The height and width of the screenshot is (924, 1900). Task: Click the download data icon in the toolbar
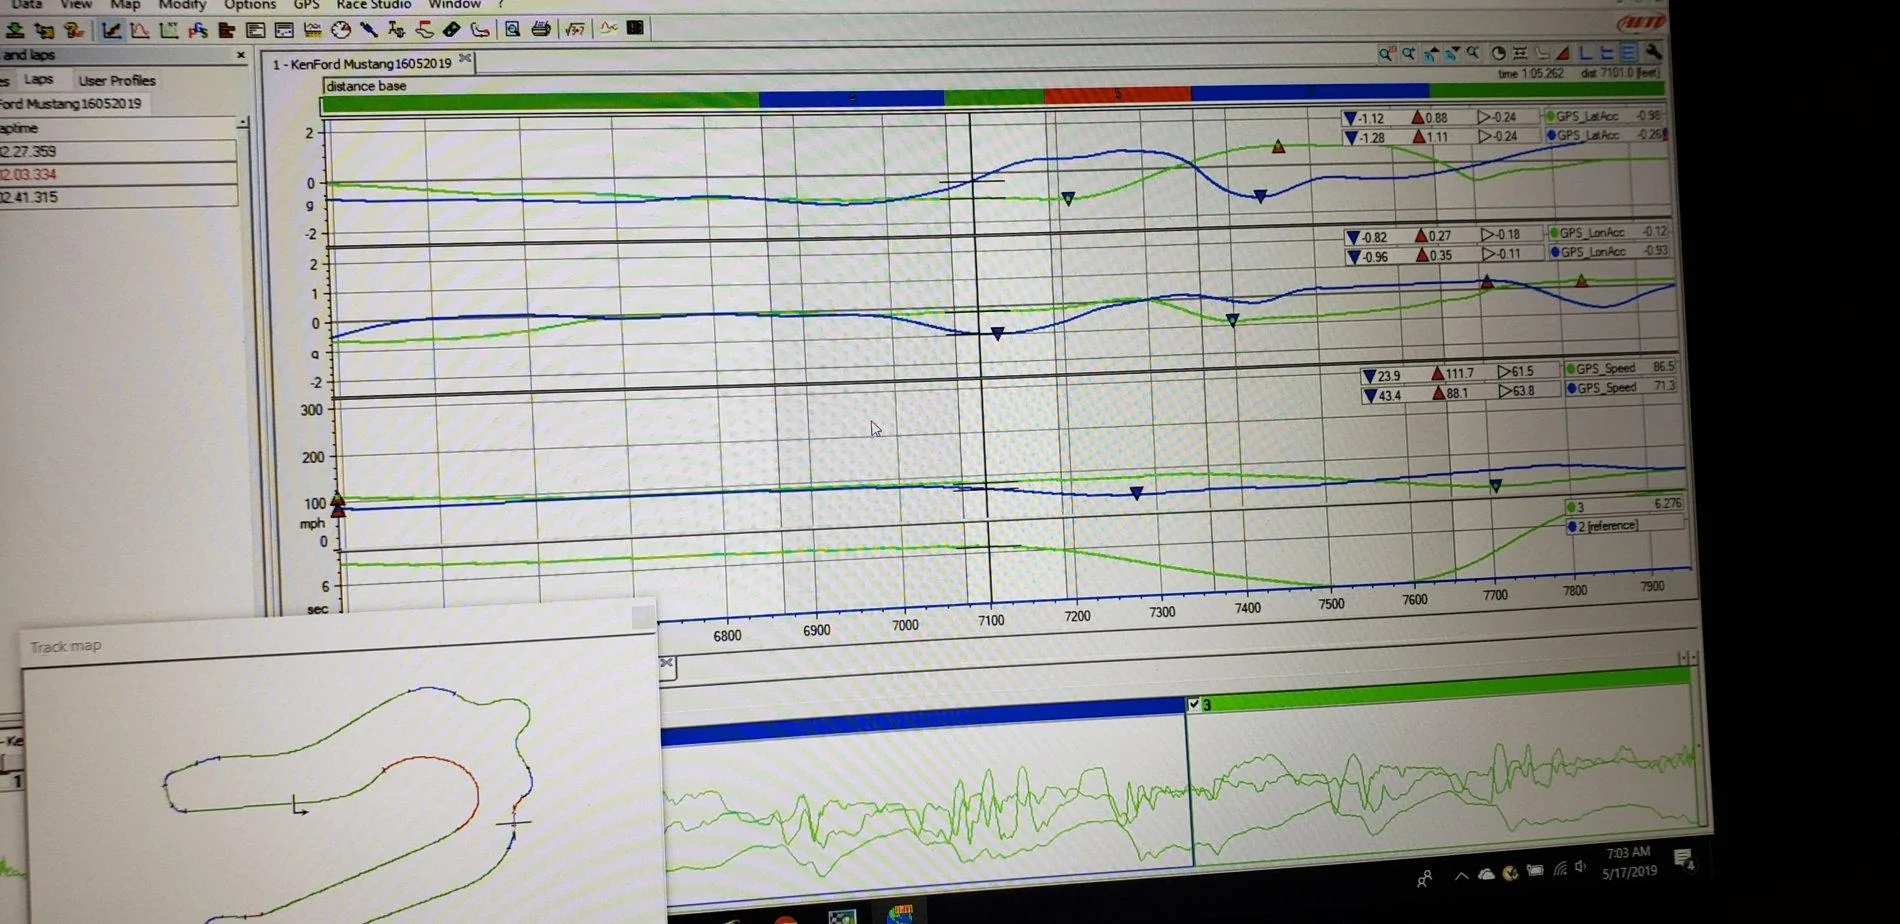click(15, 30)
